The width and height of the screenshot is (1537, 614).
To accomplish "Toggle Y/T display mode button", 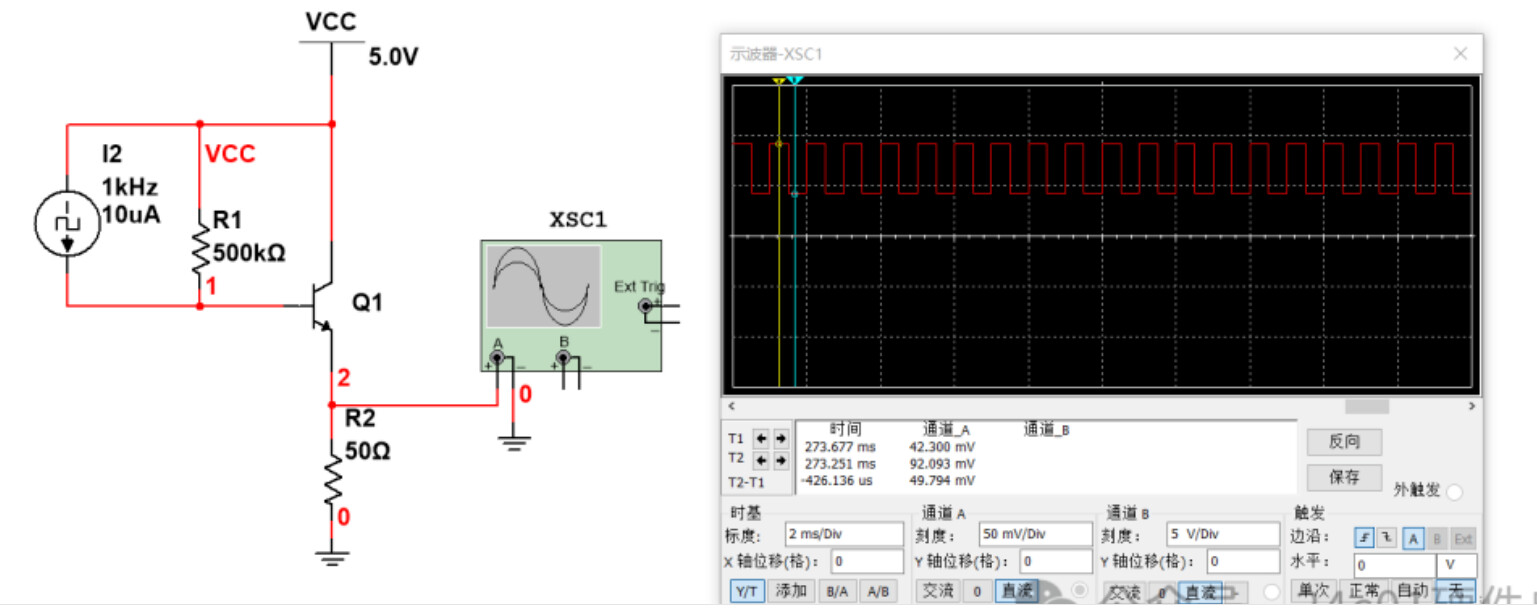I will pos(746,591).
